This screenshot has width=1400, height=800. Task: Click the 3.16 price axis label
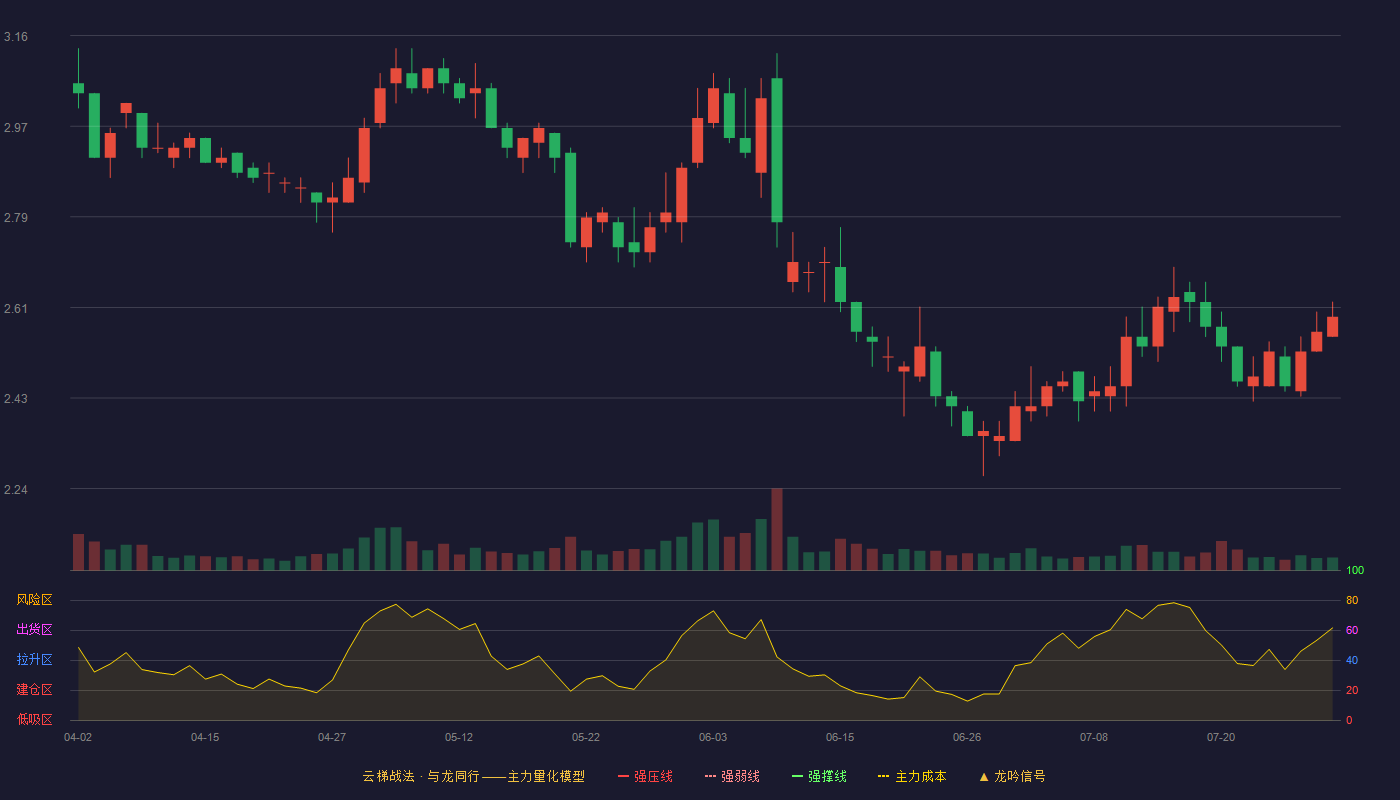coord(16,37)
